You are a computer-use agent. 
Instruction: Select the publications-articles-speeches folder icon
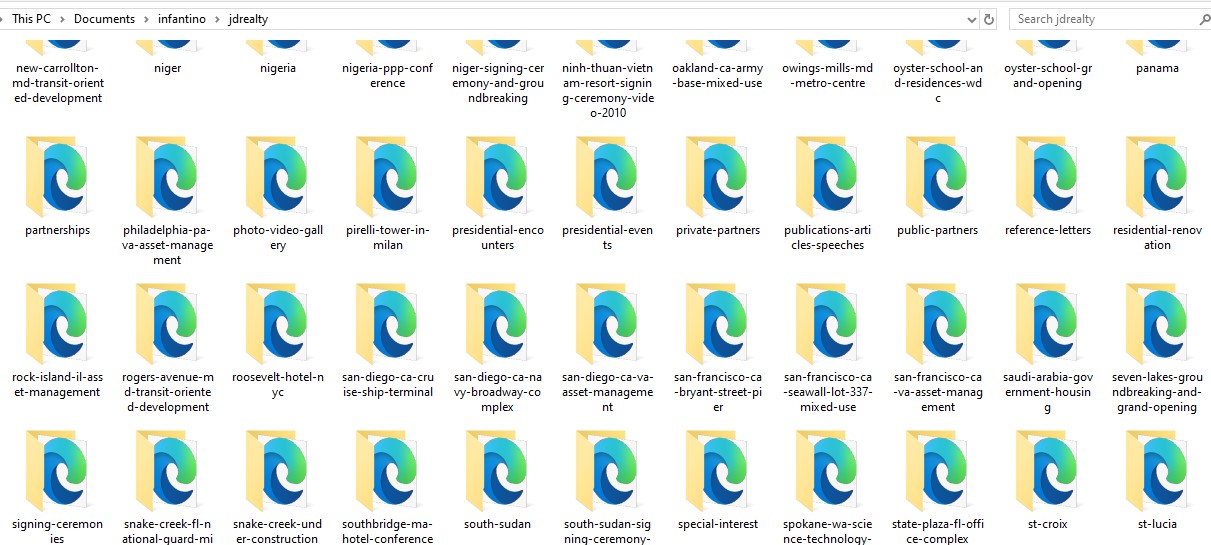pyautogui.click(x=827, y=177)
